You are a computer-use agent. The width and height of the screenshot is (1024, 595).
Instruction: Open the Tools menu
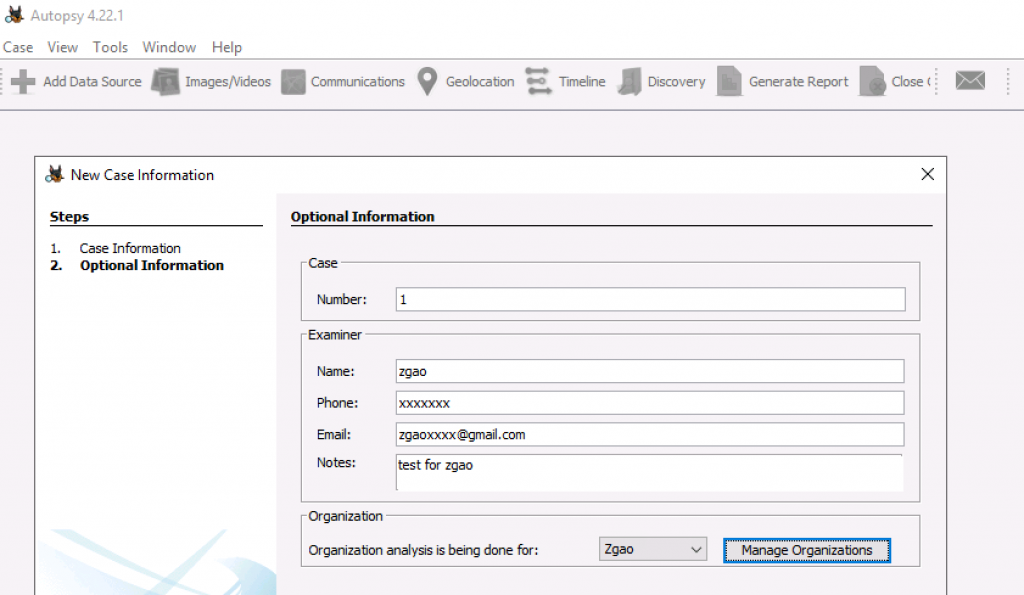point(110,47)
